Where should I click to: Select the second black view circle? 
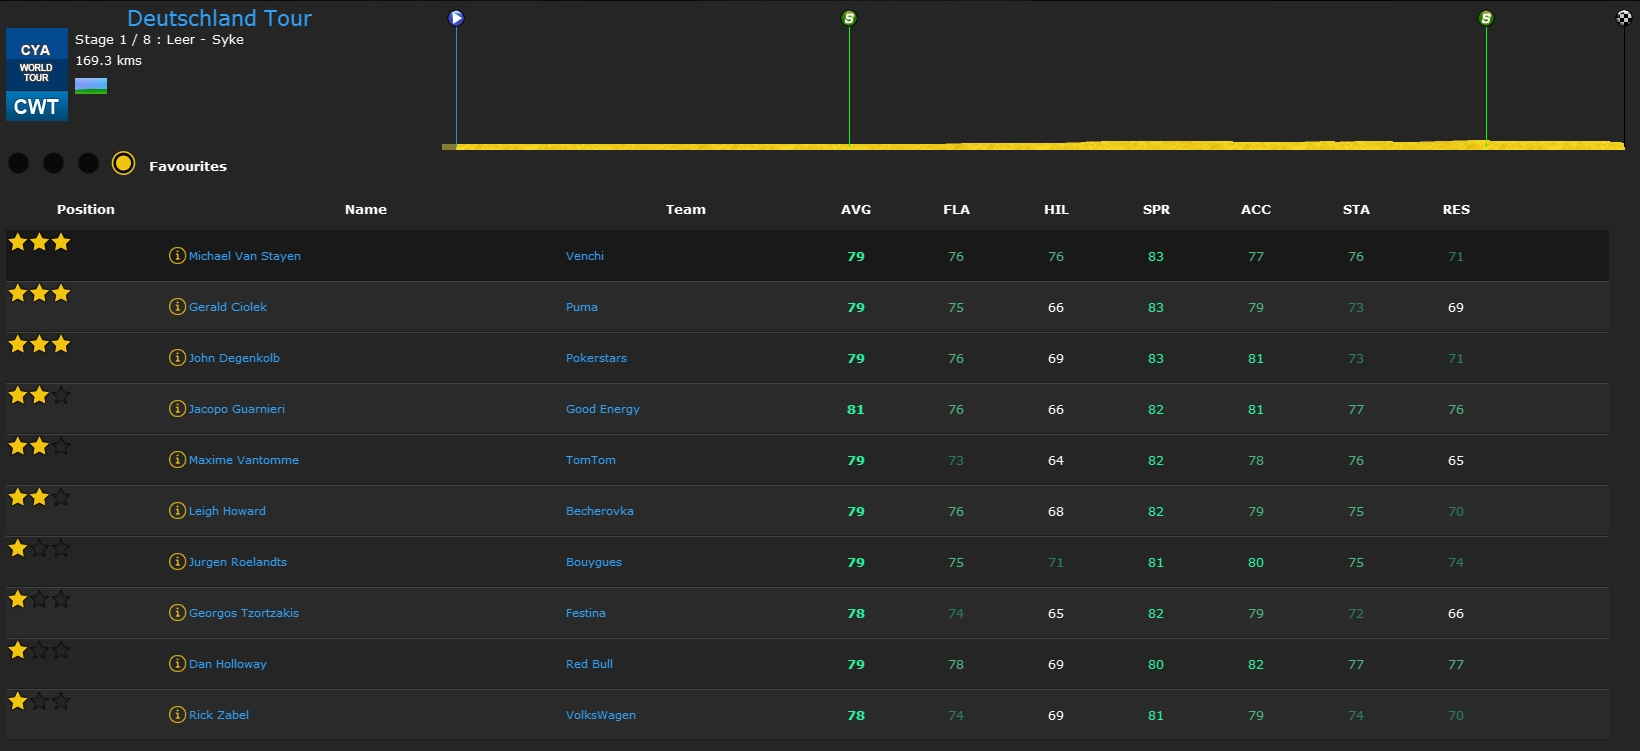(x=54, y=163)
